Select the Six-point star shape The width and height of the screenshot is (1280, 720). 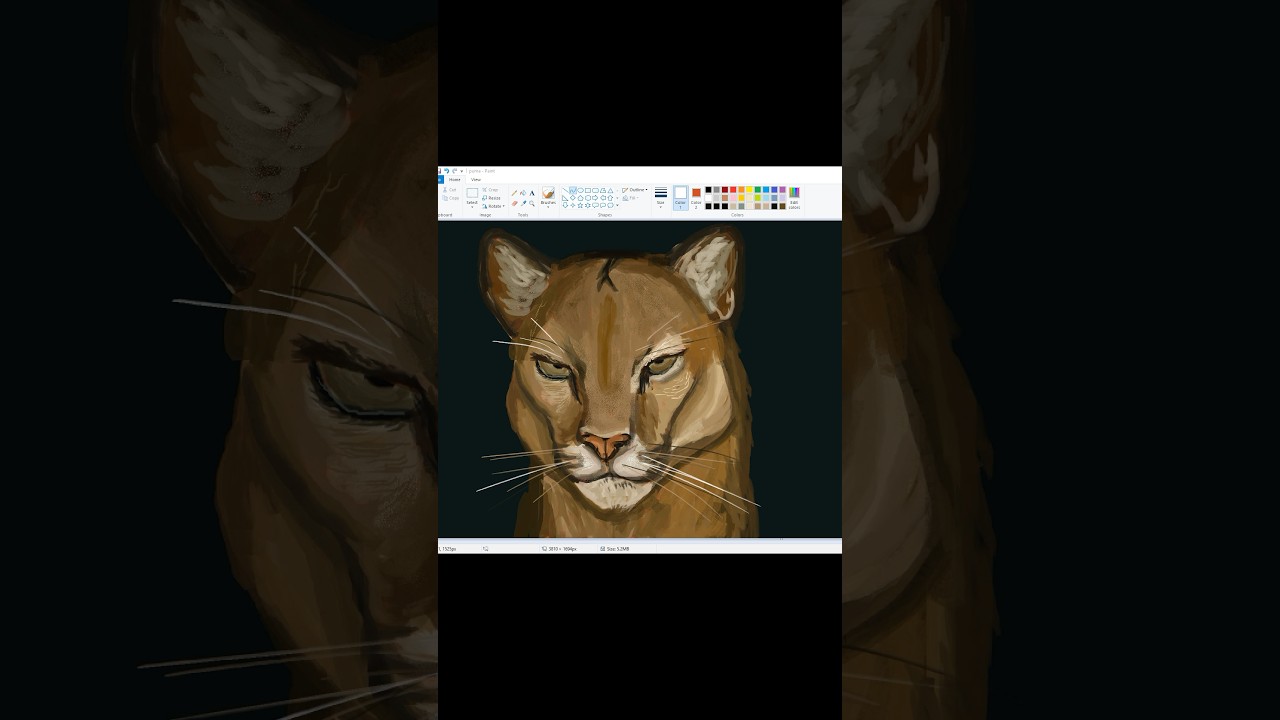(x=588, y=205)
